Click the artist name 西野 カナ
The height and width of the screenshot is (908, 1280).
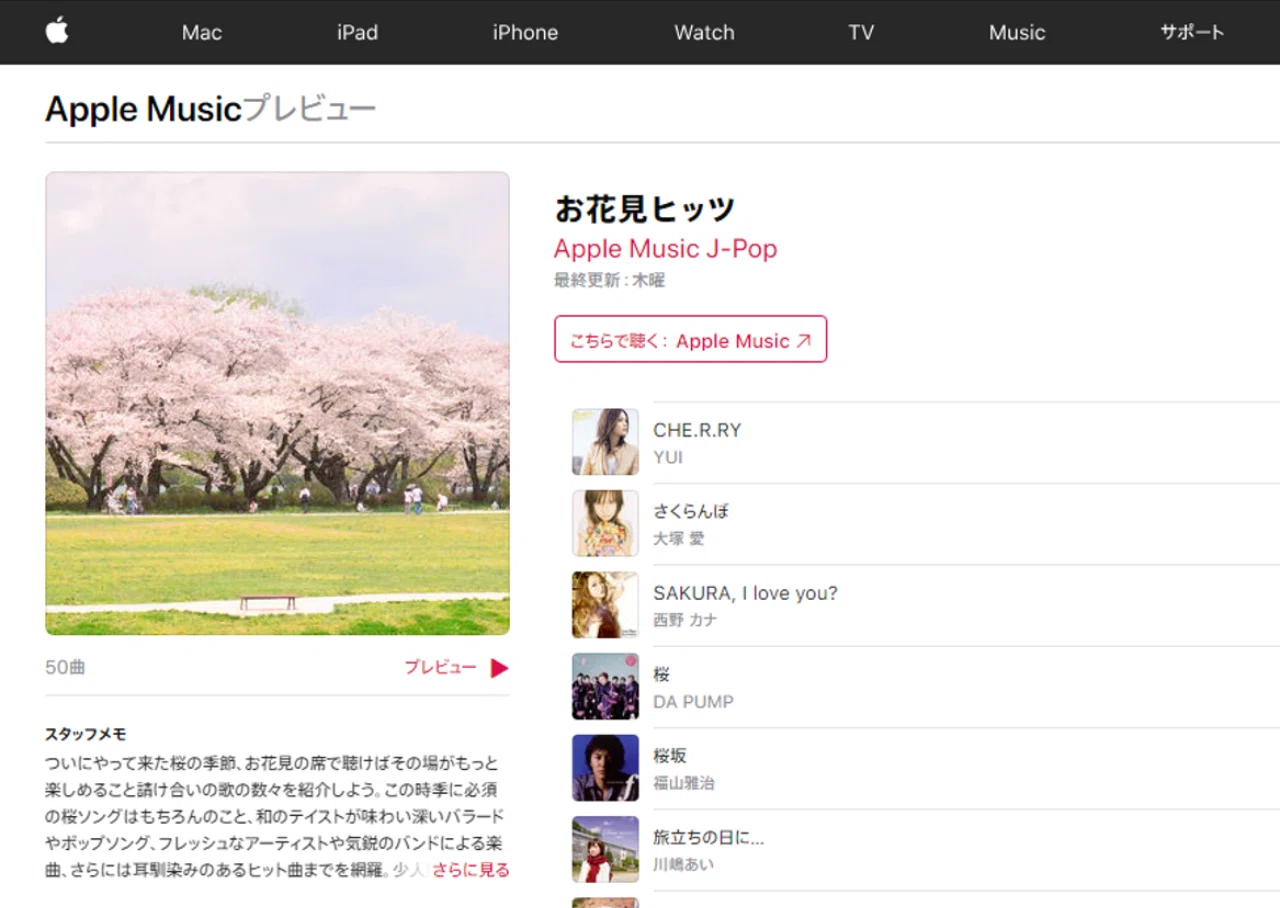(685, 620)
